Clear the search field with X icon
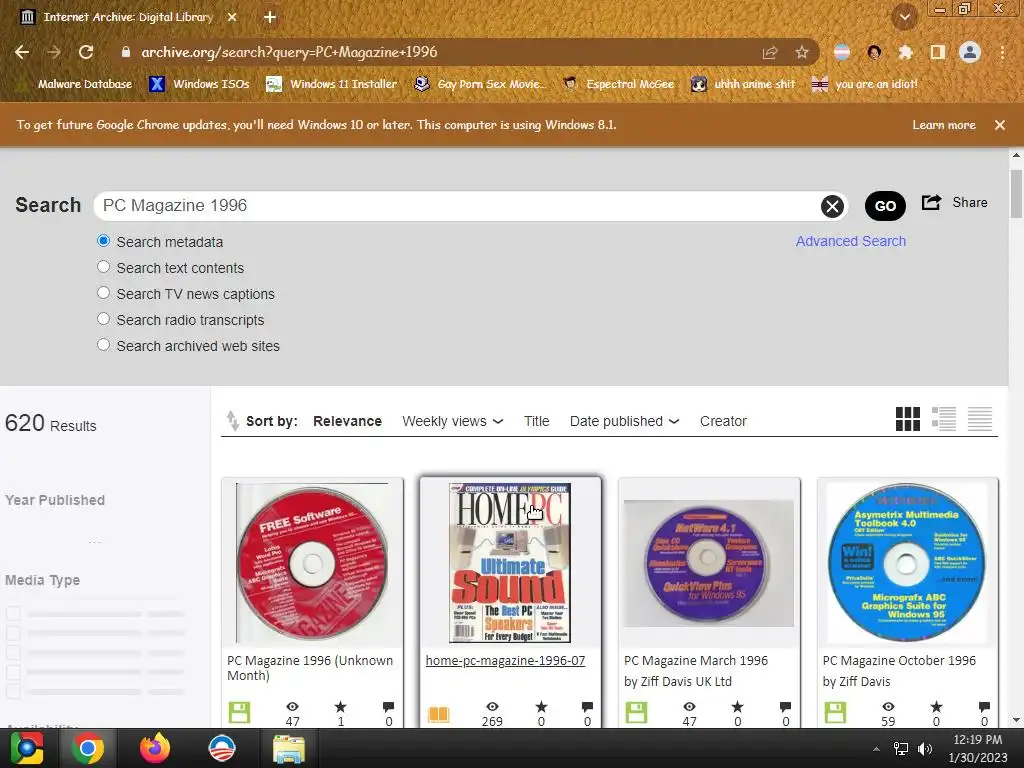 click(832, 206)
